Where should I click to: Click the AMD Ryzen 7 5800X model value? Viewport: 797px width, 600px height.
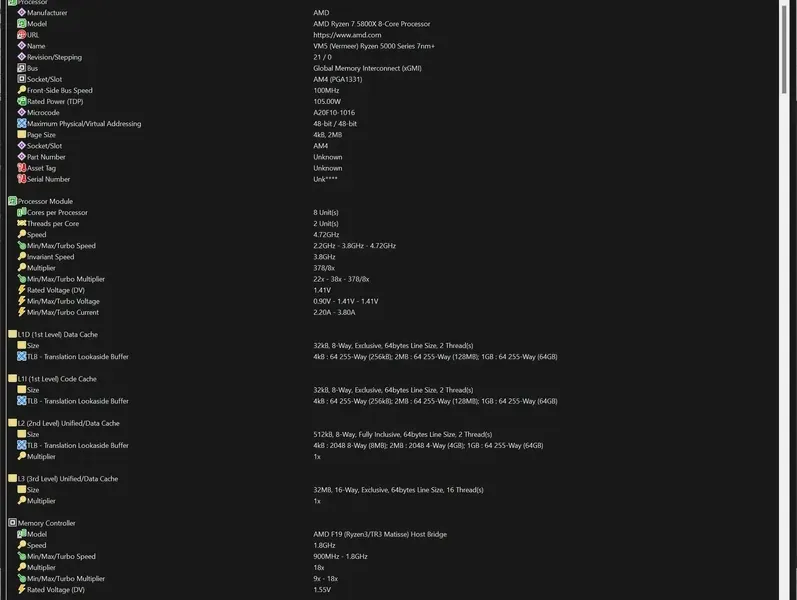(x=371, y=24)
